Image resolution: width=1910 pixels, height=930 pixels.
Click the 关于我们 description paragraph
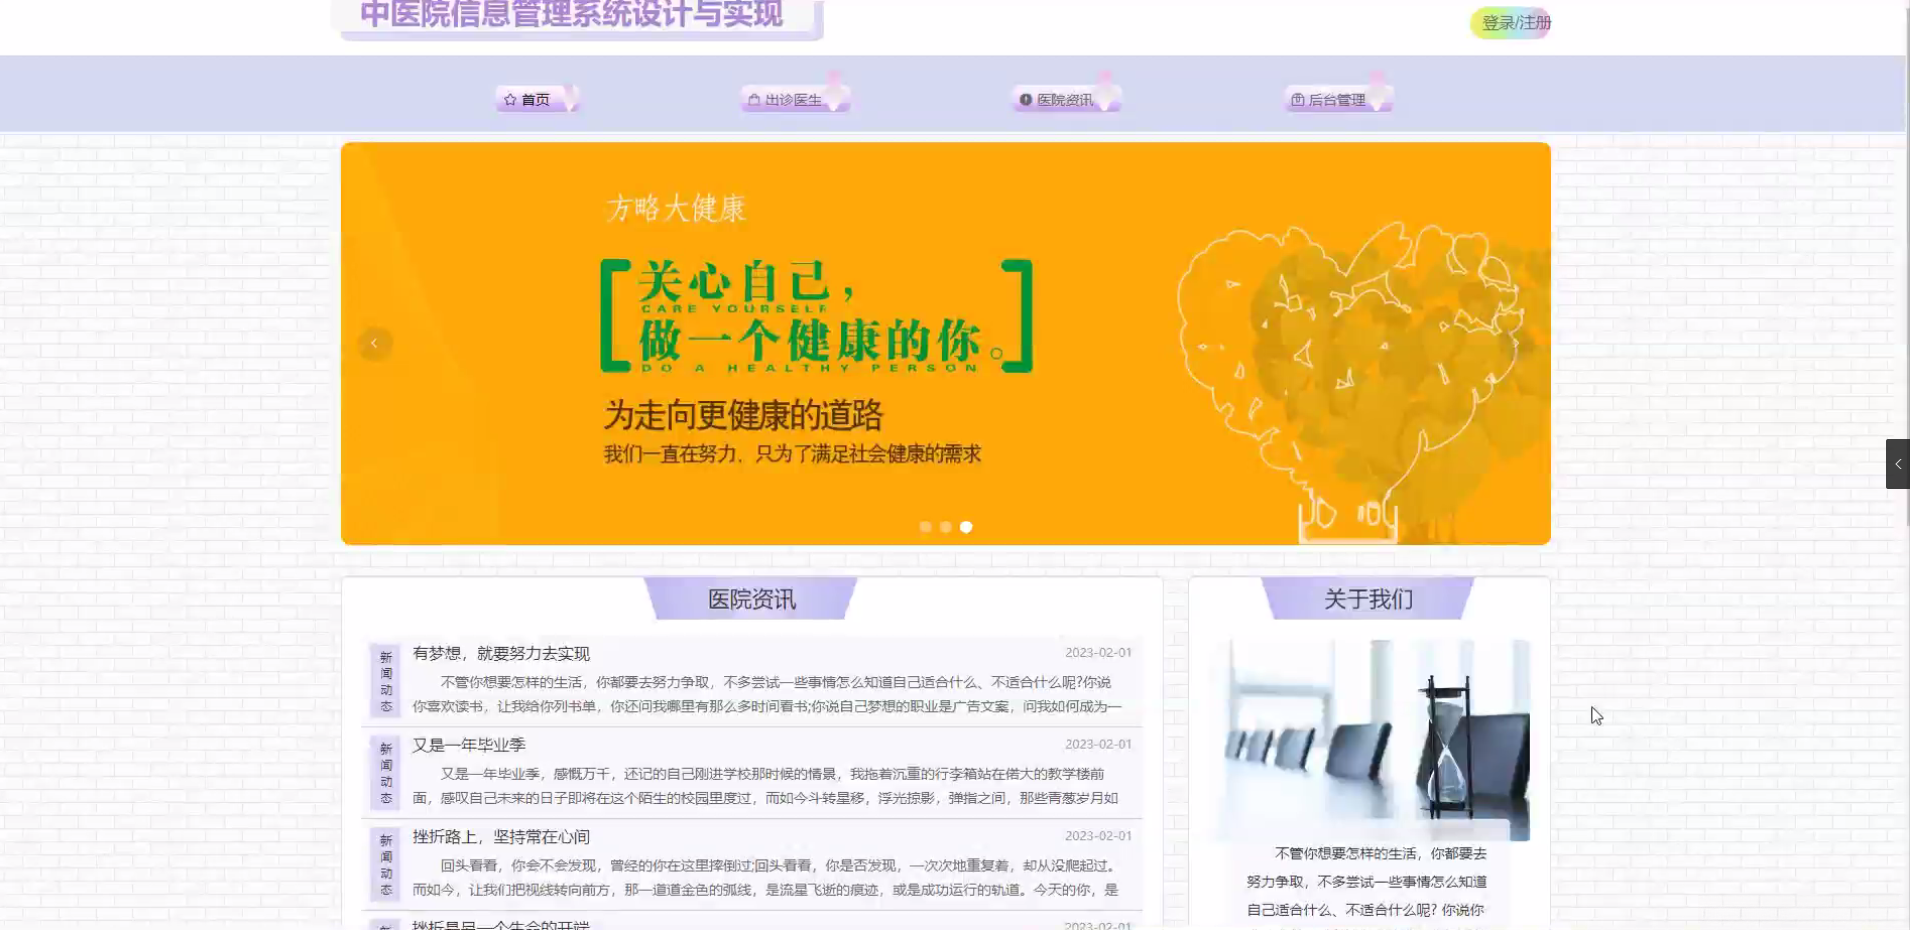click(1367, 887)
